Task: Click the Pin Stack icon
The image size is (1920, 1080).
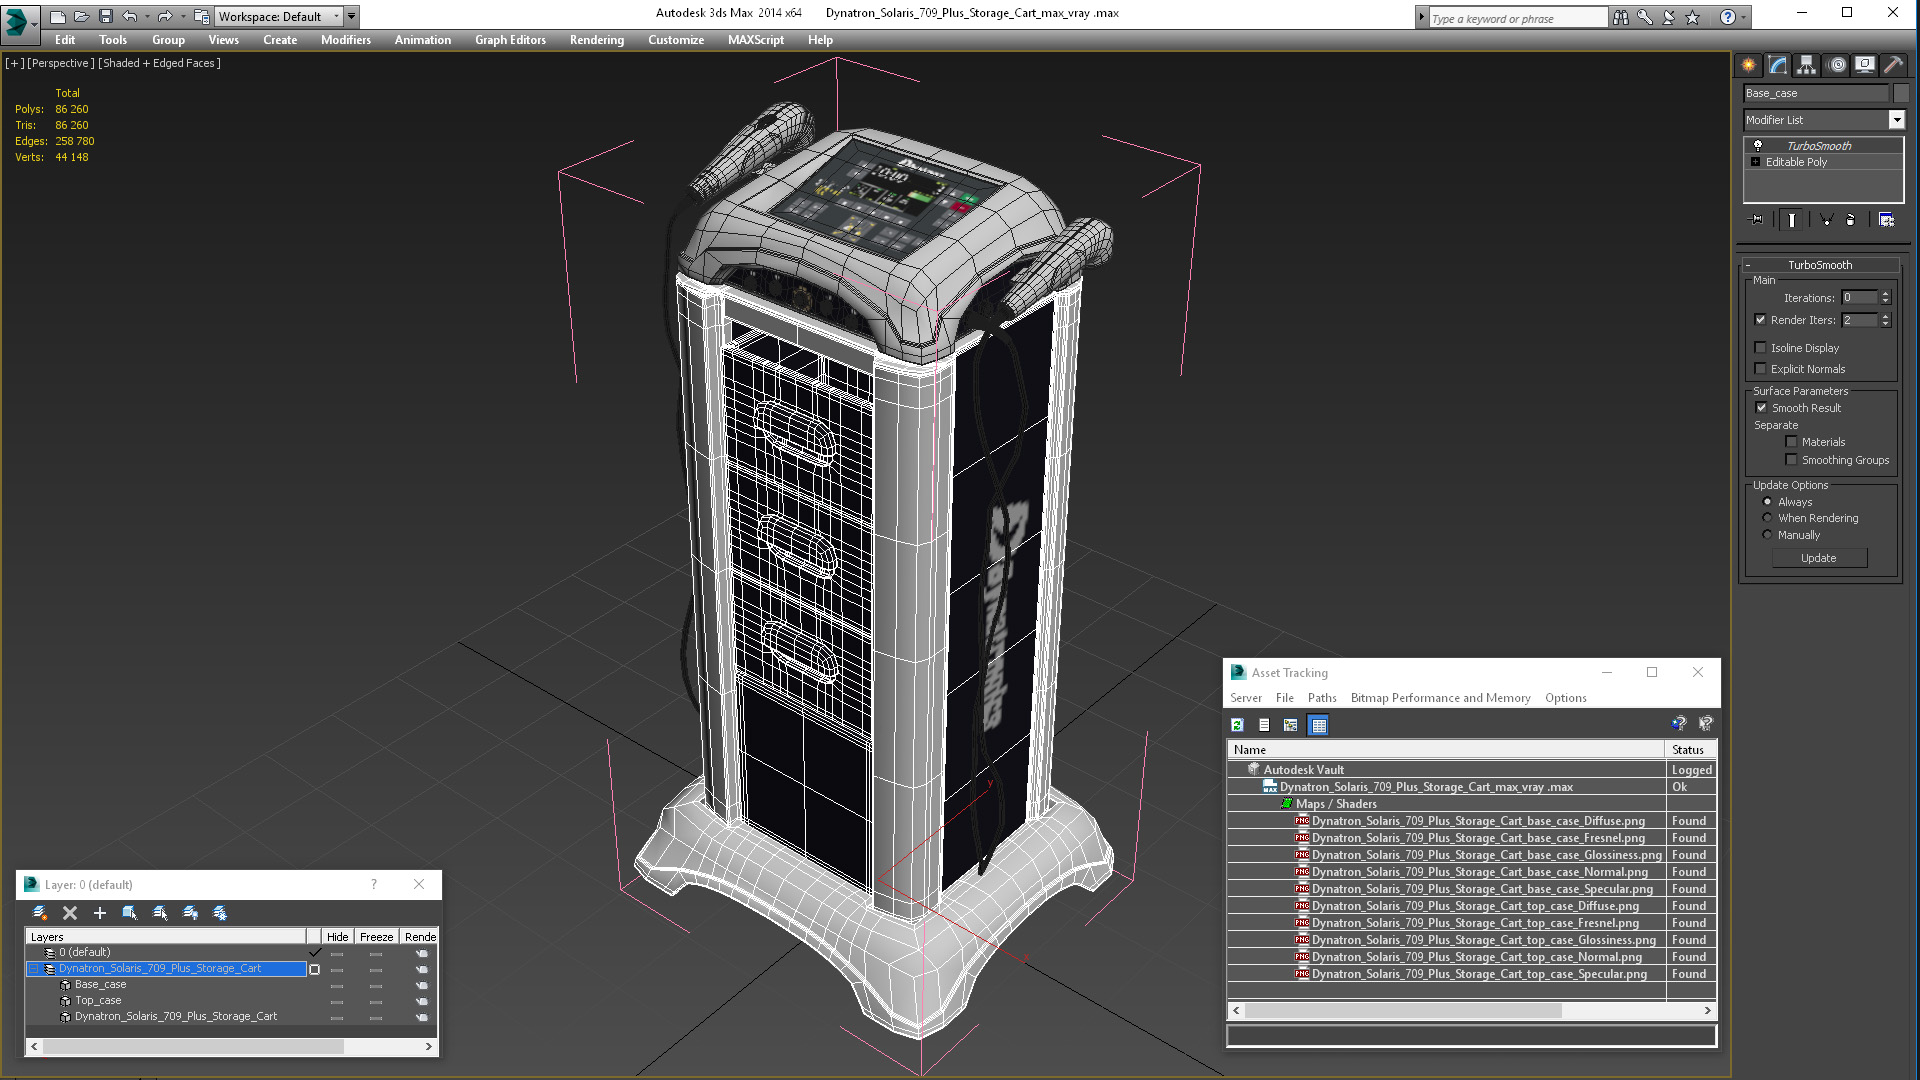Action: coord(1756,220)
